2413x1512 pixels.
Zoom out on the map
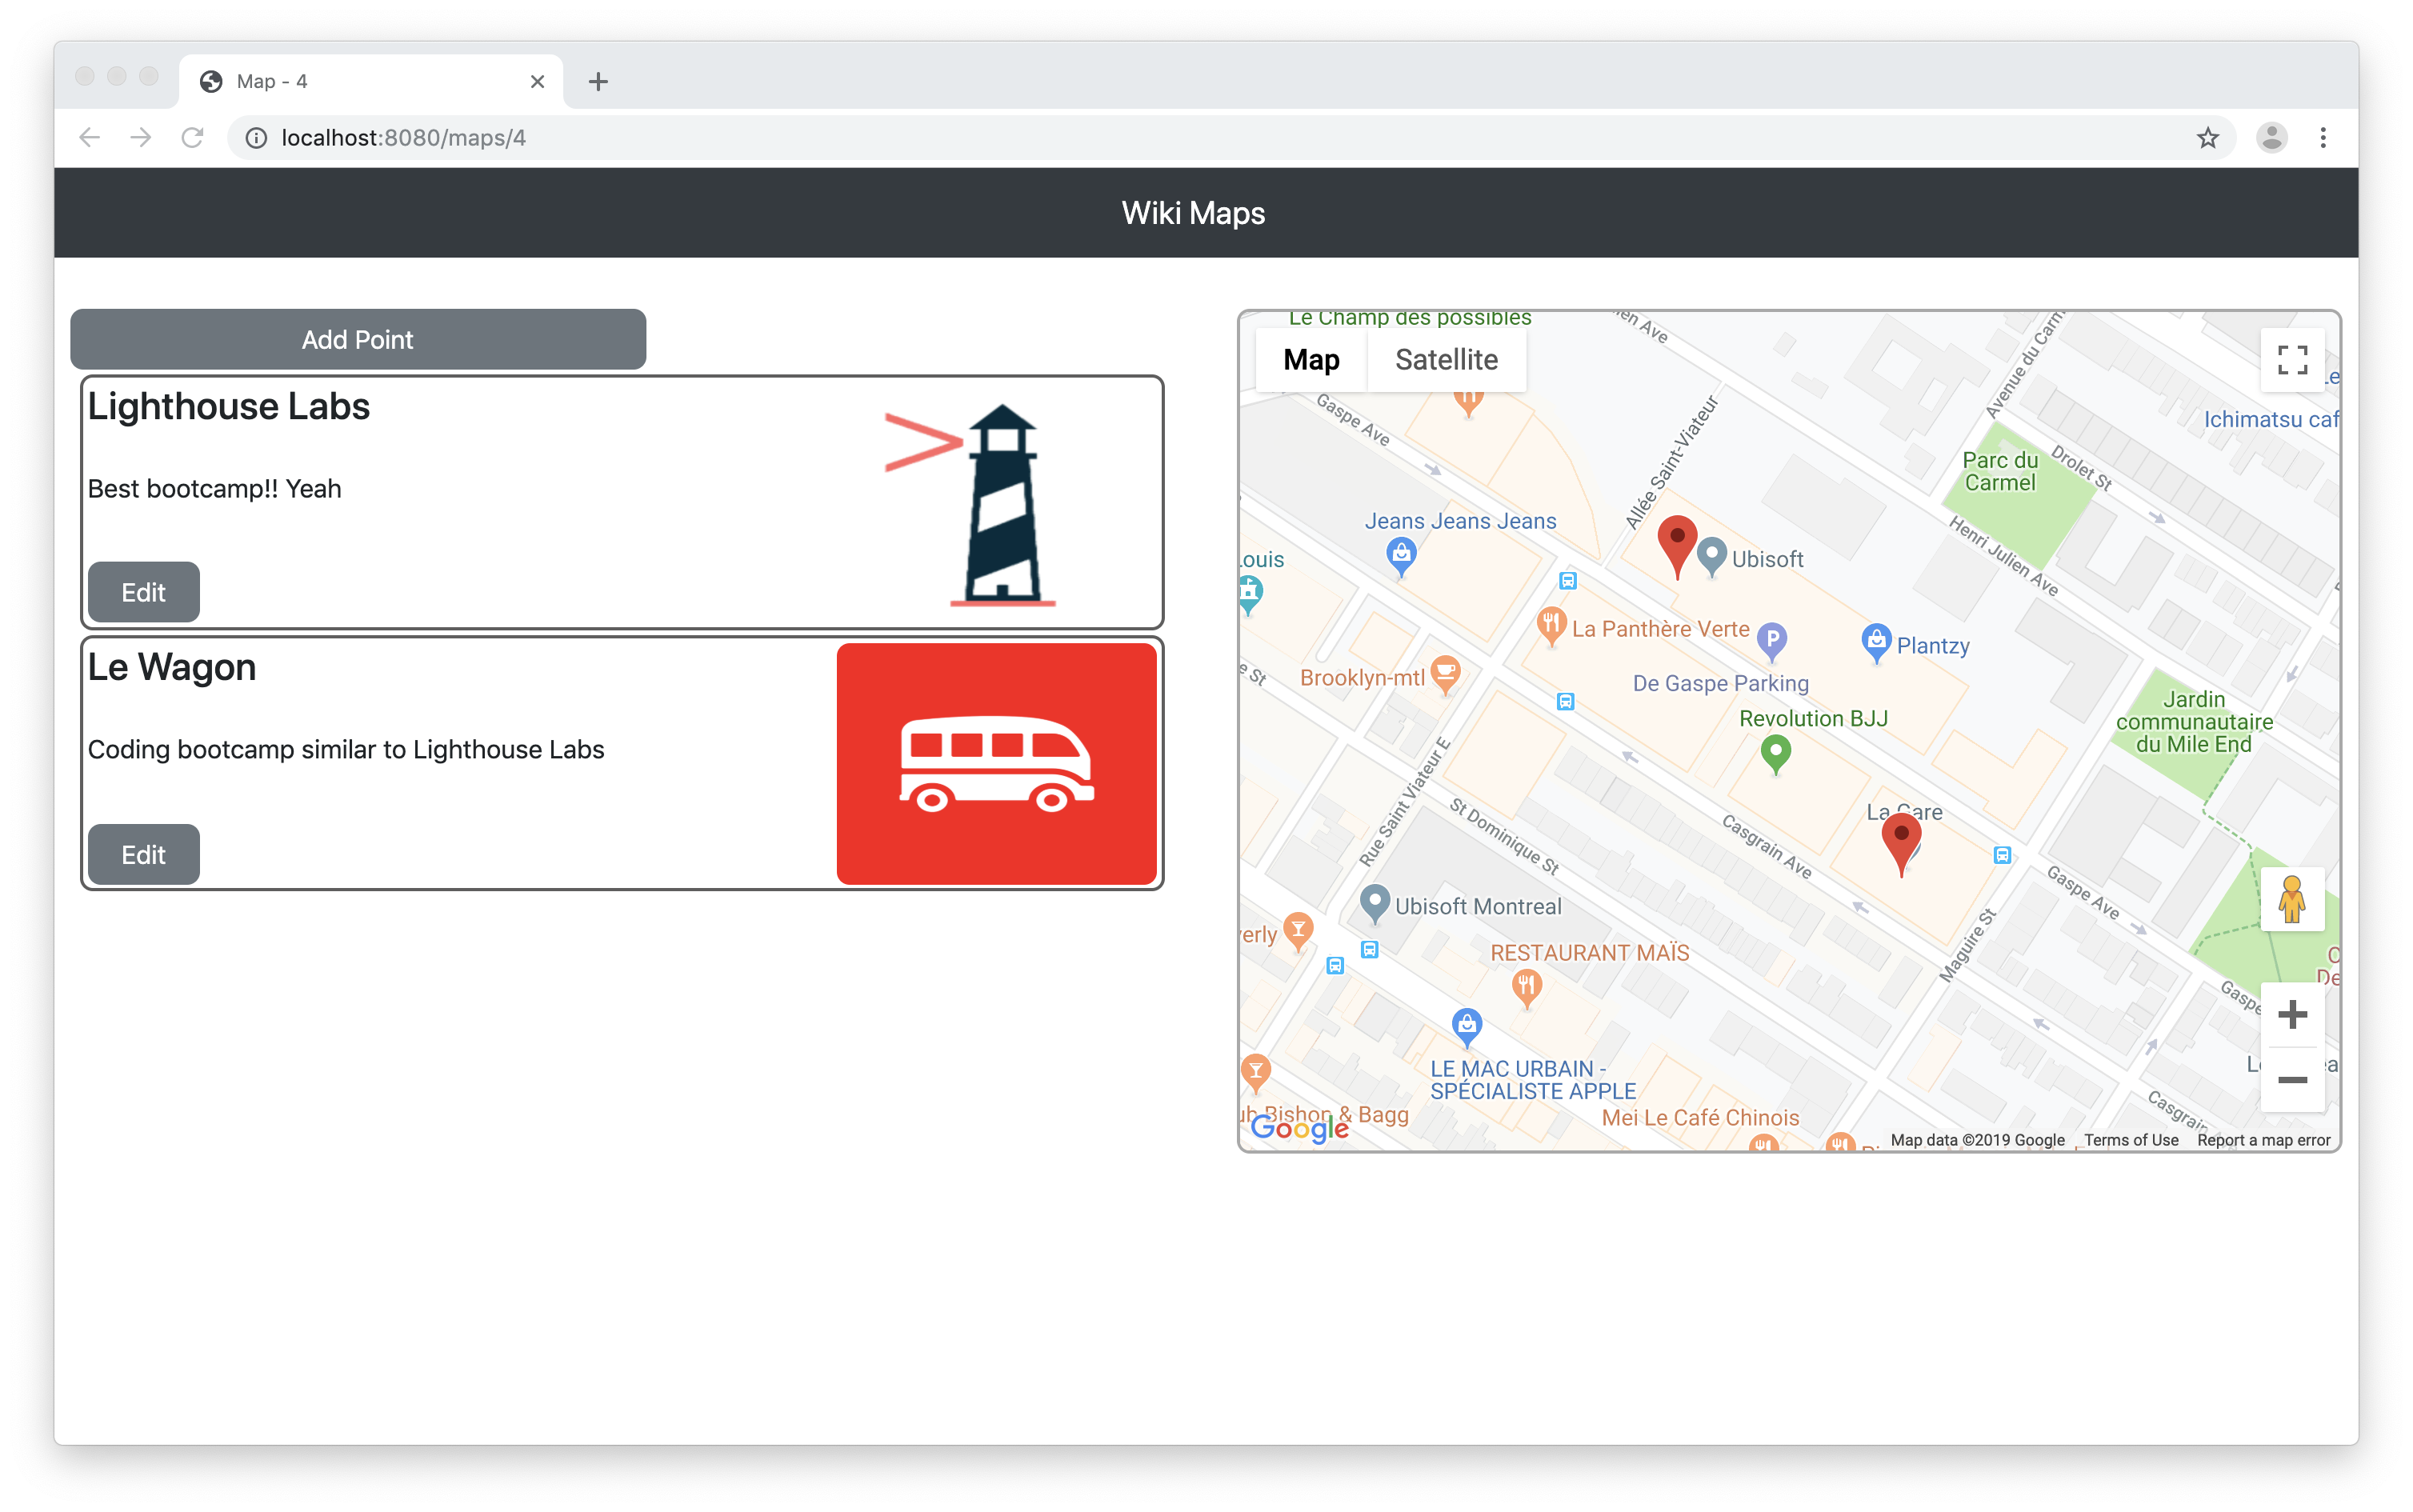pyautogui.click(x=2292, y=1080)
